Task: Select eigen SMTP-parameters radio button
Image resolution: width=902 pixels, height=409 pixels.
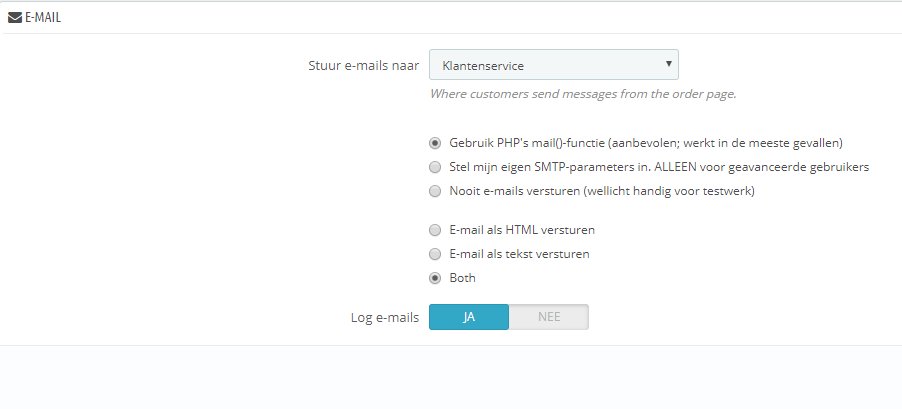Action: pyautogui.click(x=435, y=167)
